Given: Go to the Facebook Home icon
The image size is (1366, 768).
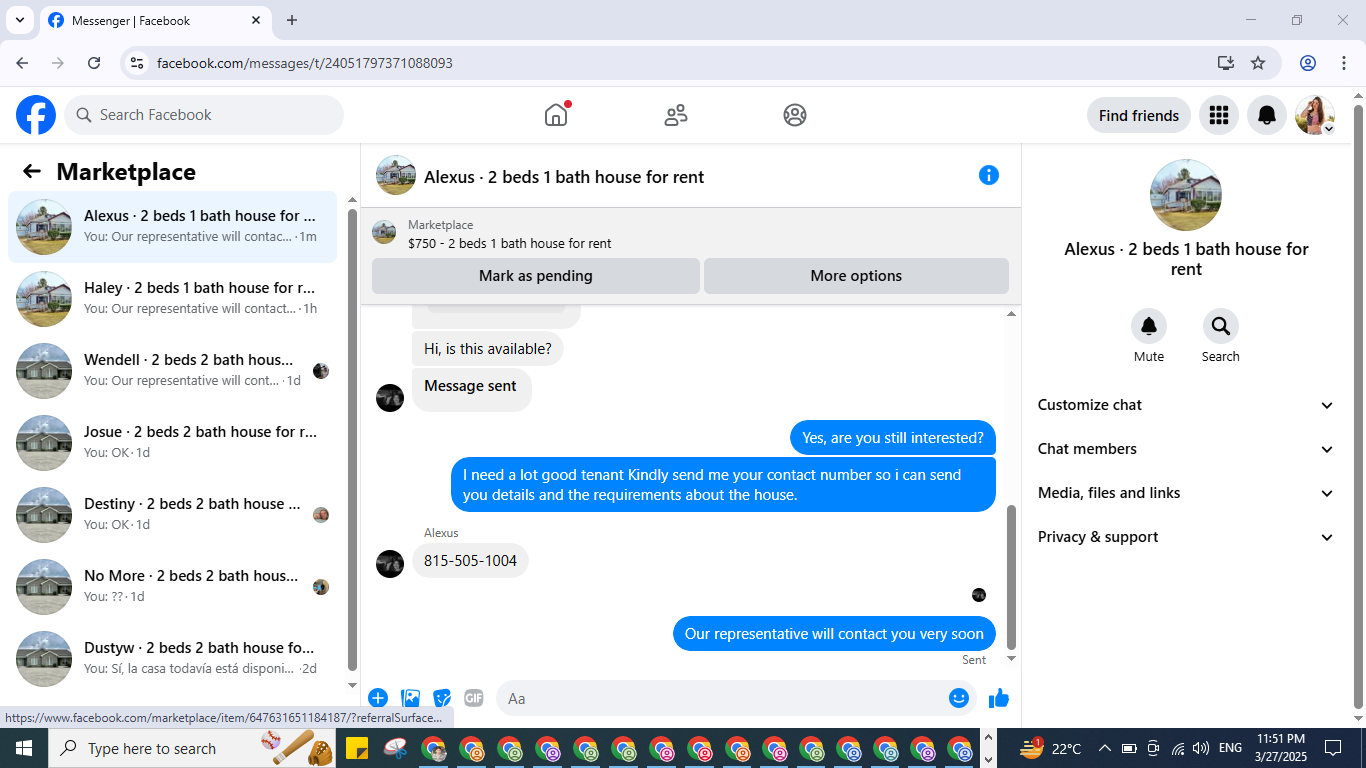Looking at the screenshot, I should (x=556, y=115).
